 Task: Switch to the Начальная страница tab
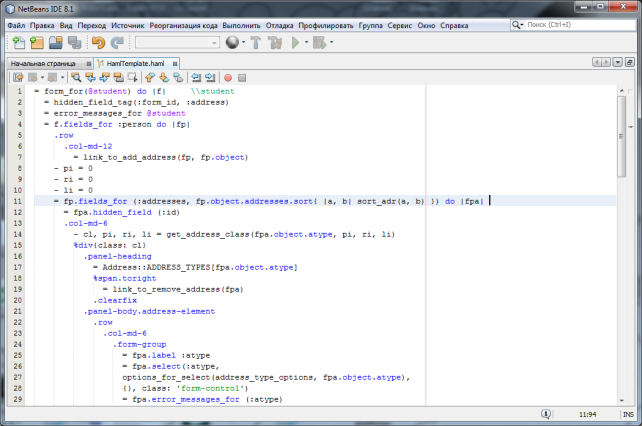[43, 63]
